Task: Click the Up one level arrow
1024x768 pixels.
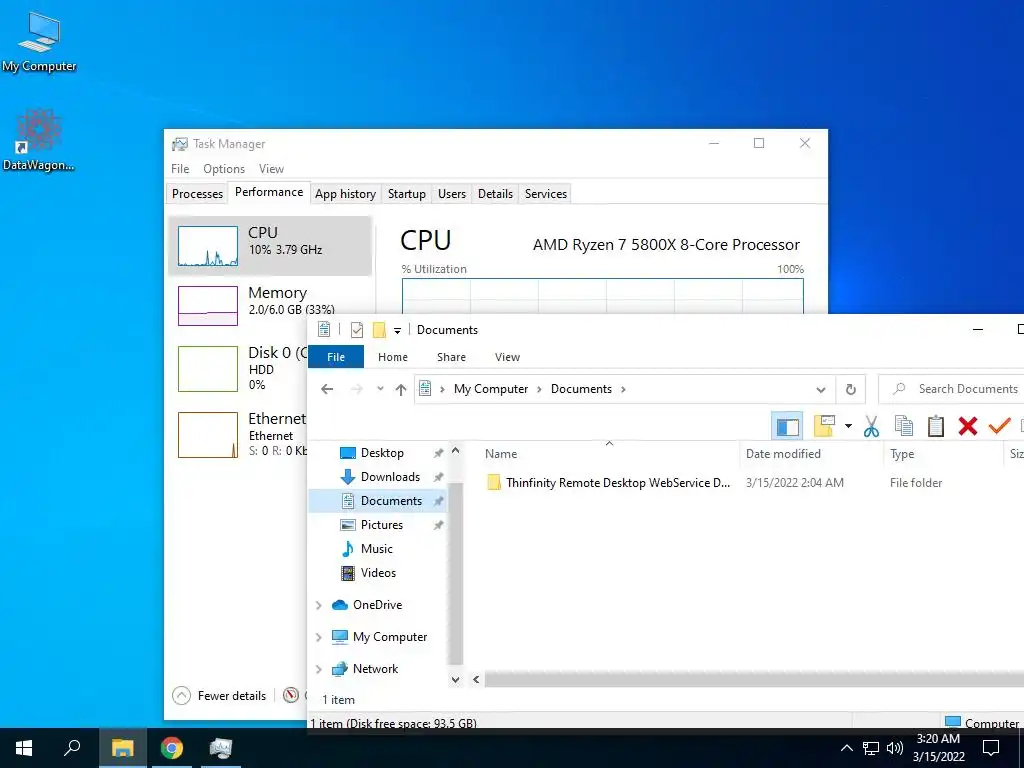Action: [401, 389]
